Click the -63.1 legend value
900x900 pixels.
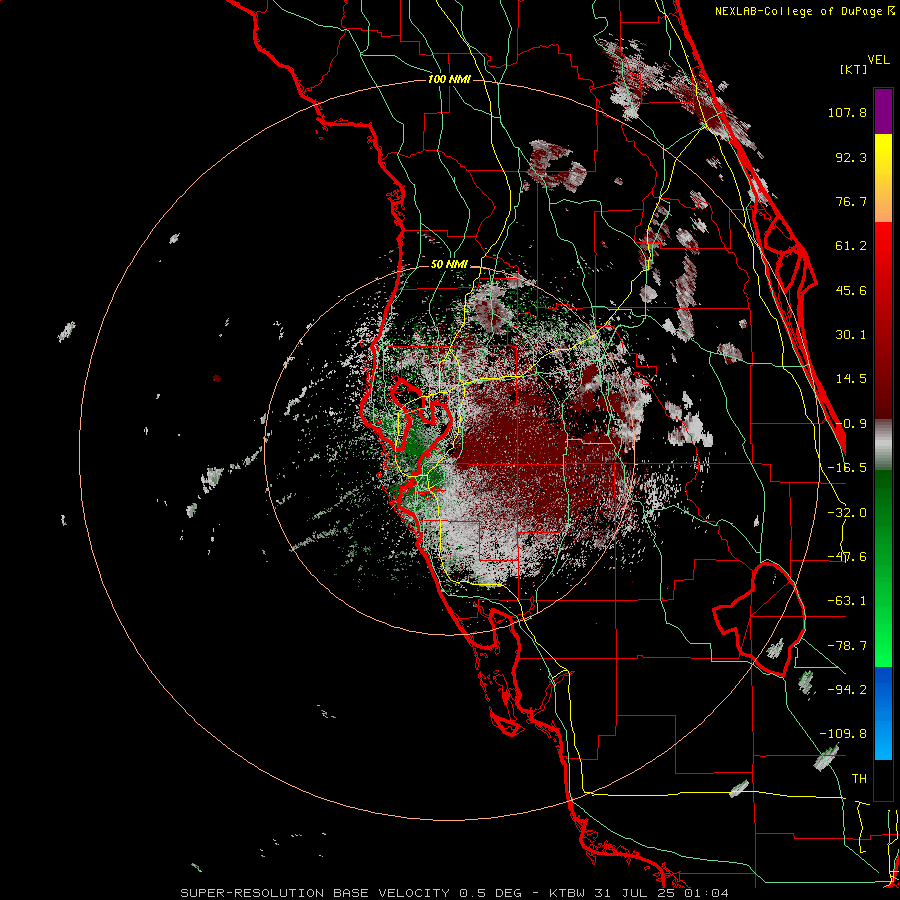pyautogui.click(x=847, y=601)
